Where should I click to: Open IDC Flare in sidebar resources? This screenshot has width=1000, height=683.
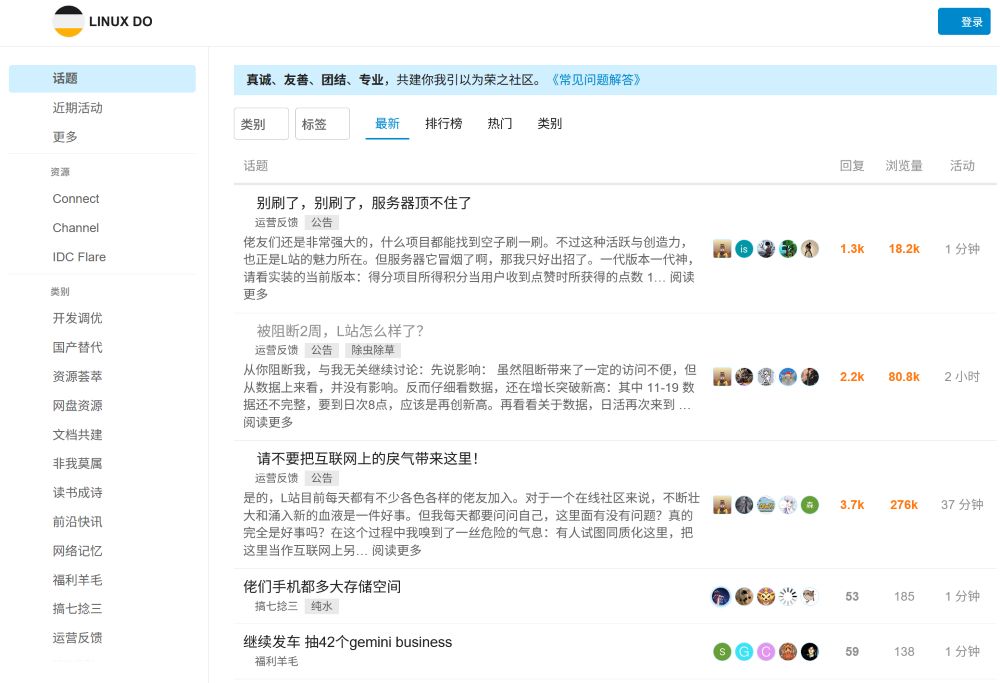point(79,257)
